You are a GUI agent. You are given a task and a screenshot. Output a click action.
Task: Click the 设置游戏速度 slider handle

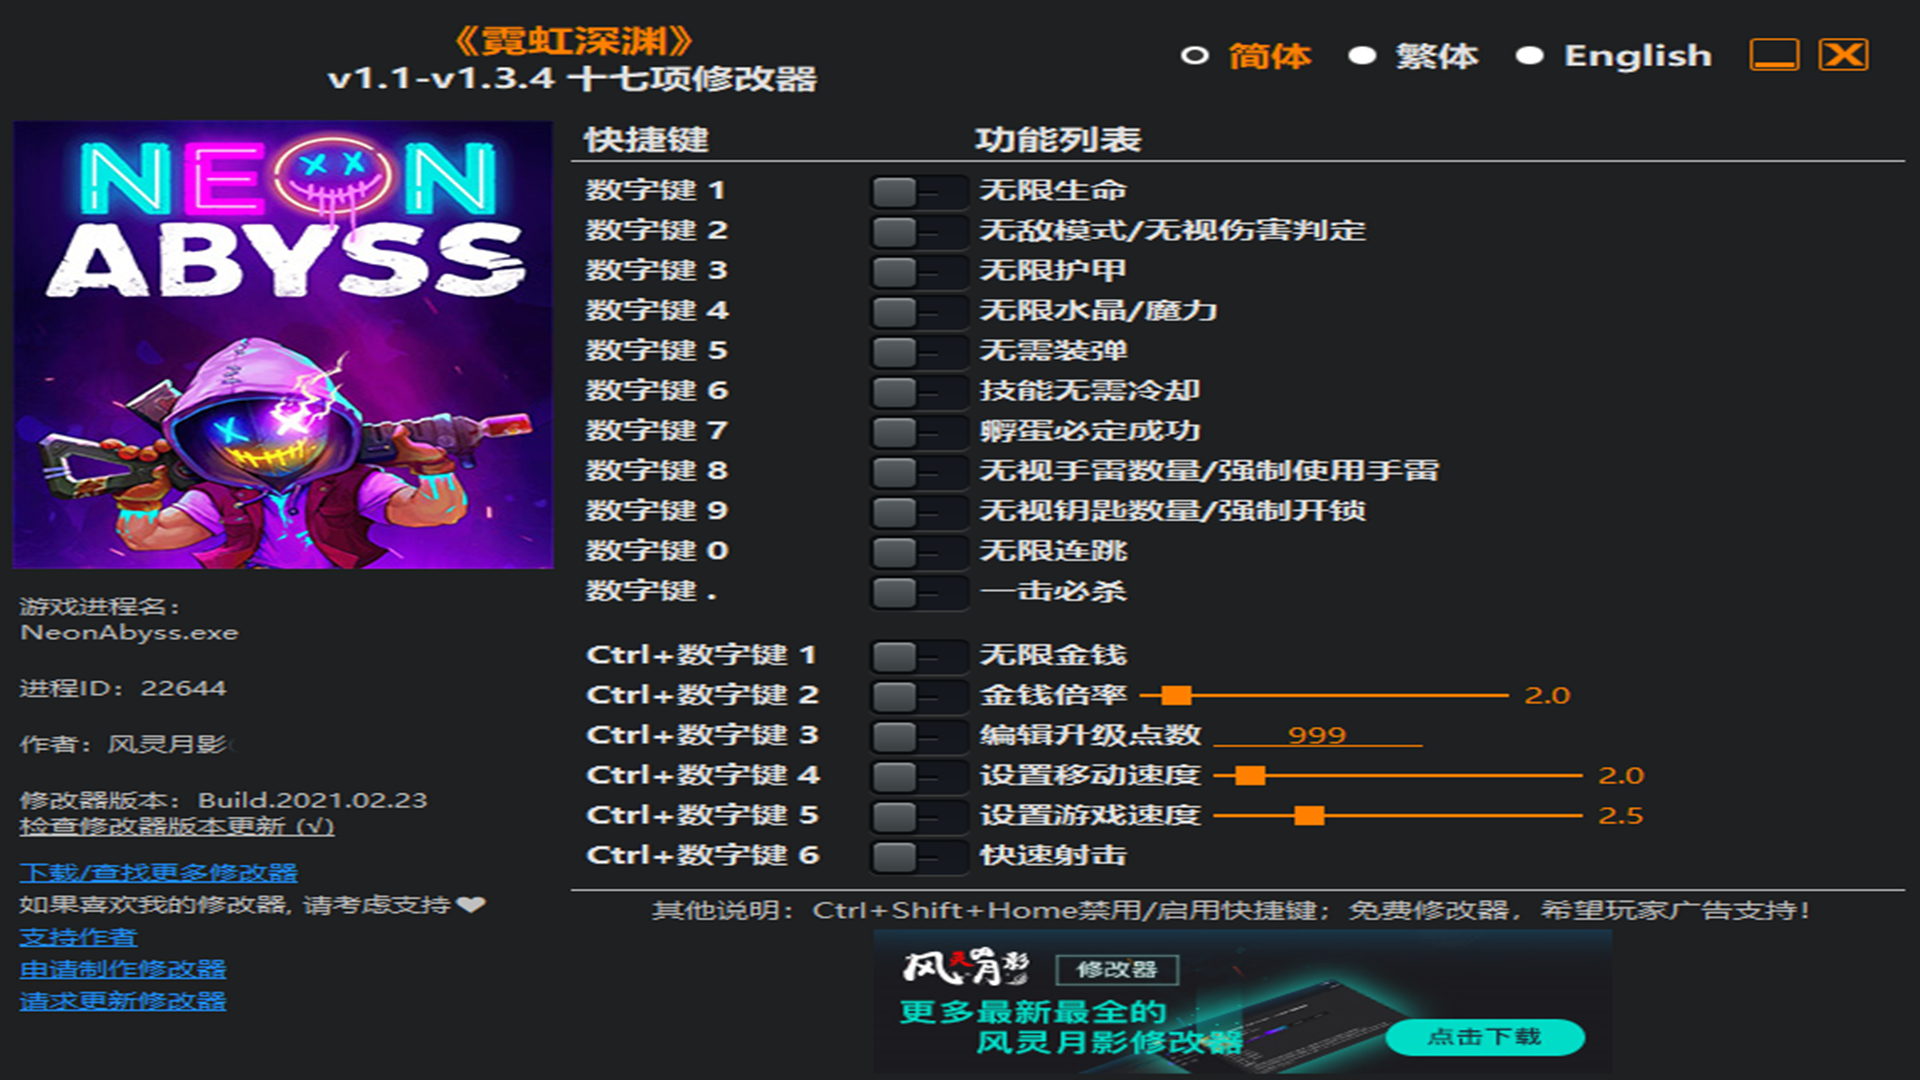pos(1309,816)
